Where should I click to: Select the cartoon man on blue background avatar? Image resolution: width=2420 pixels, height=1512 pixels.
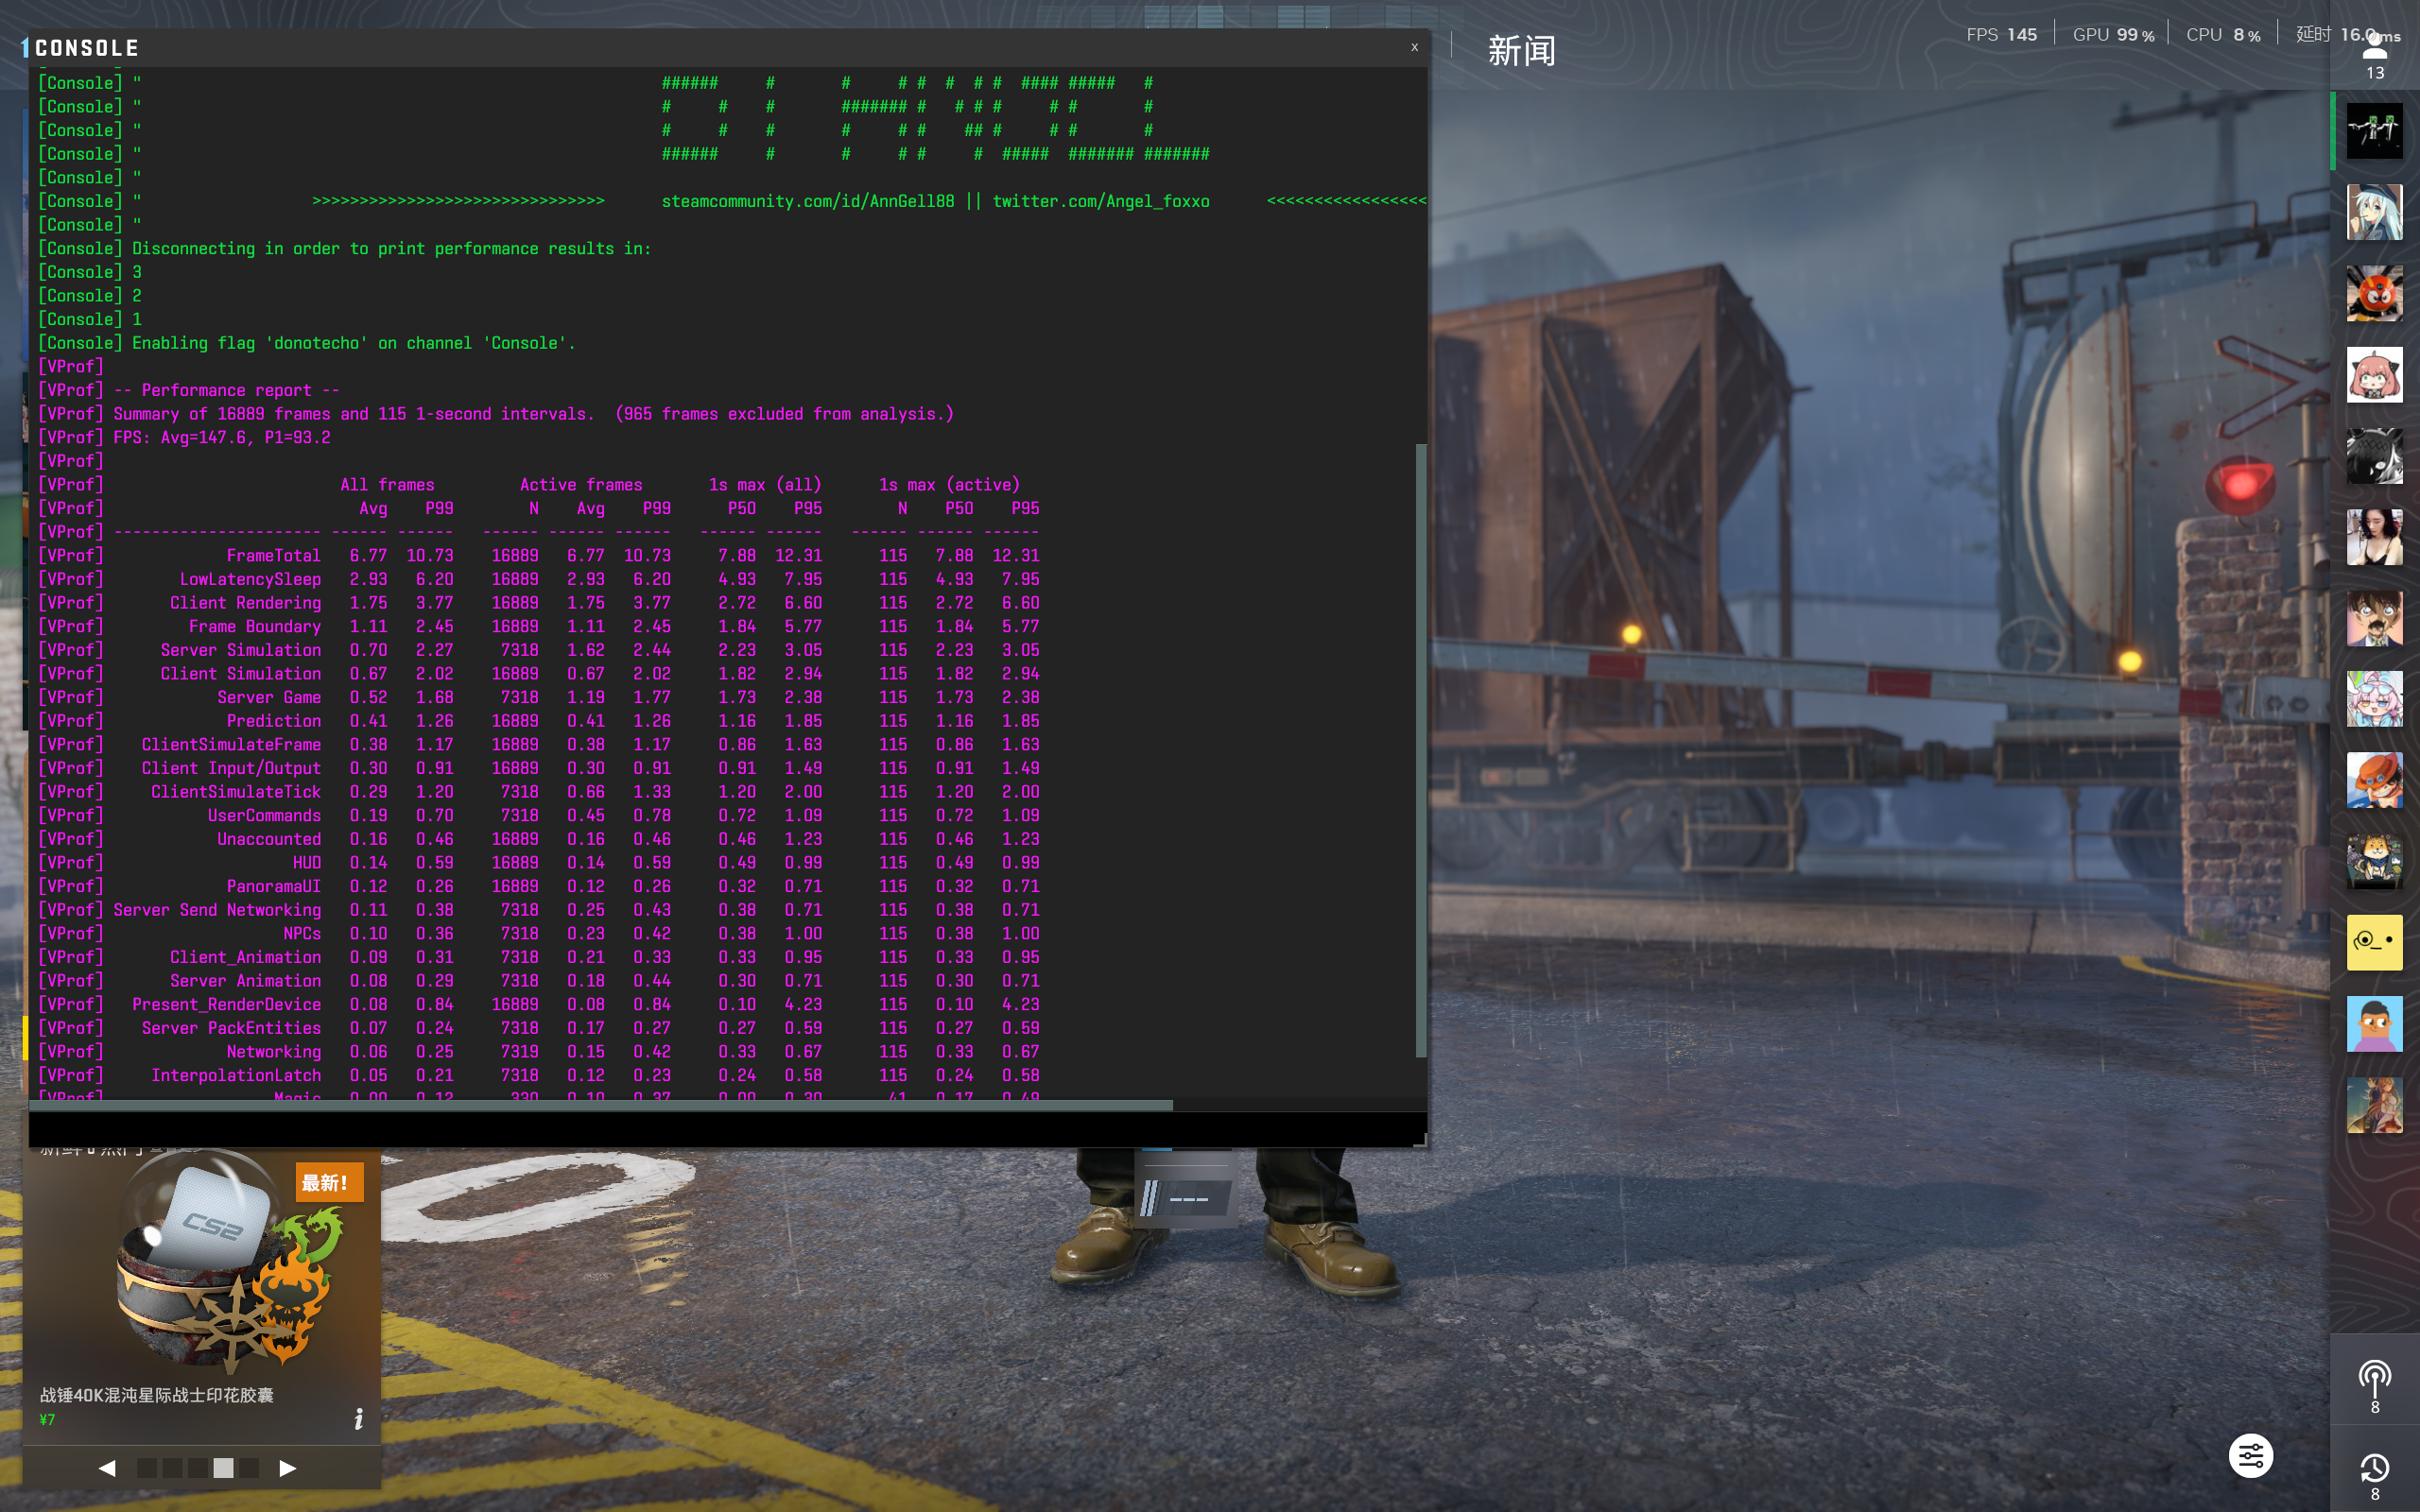2374,1024
